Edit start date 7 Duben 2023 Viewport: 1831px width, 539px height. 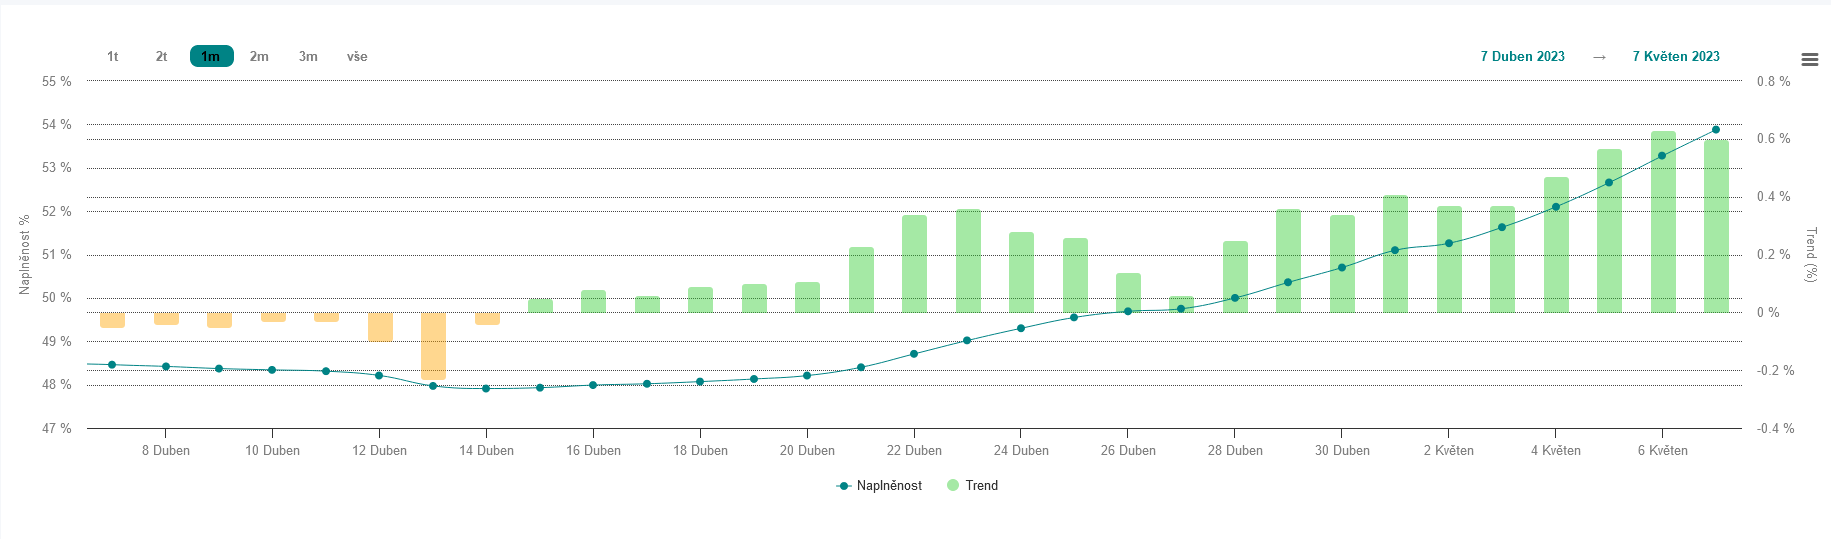click(1522, 57)
